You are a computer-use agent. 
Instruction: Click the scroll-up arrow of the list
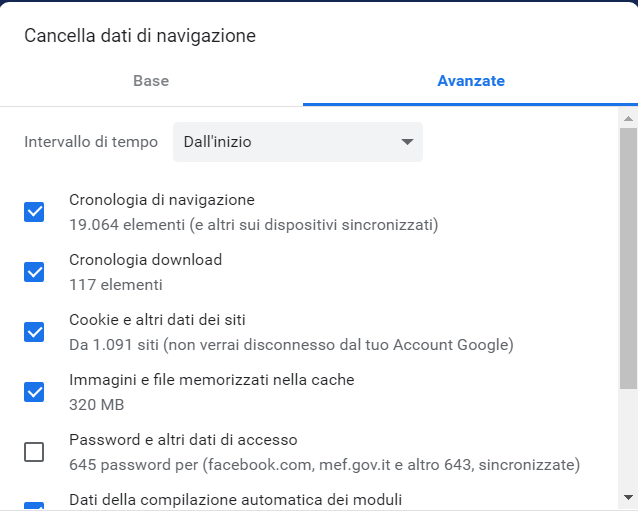pyautogui.click(x=628, y=118)
